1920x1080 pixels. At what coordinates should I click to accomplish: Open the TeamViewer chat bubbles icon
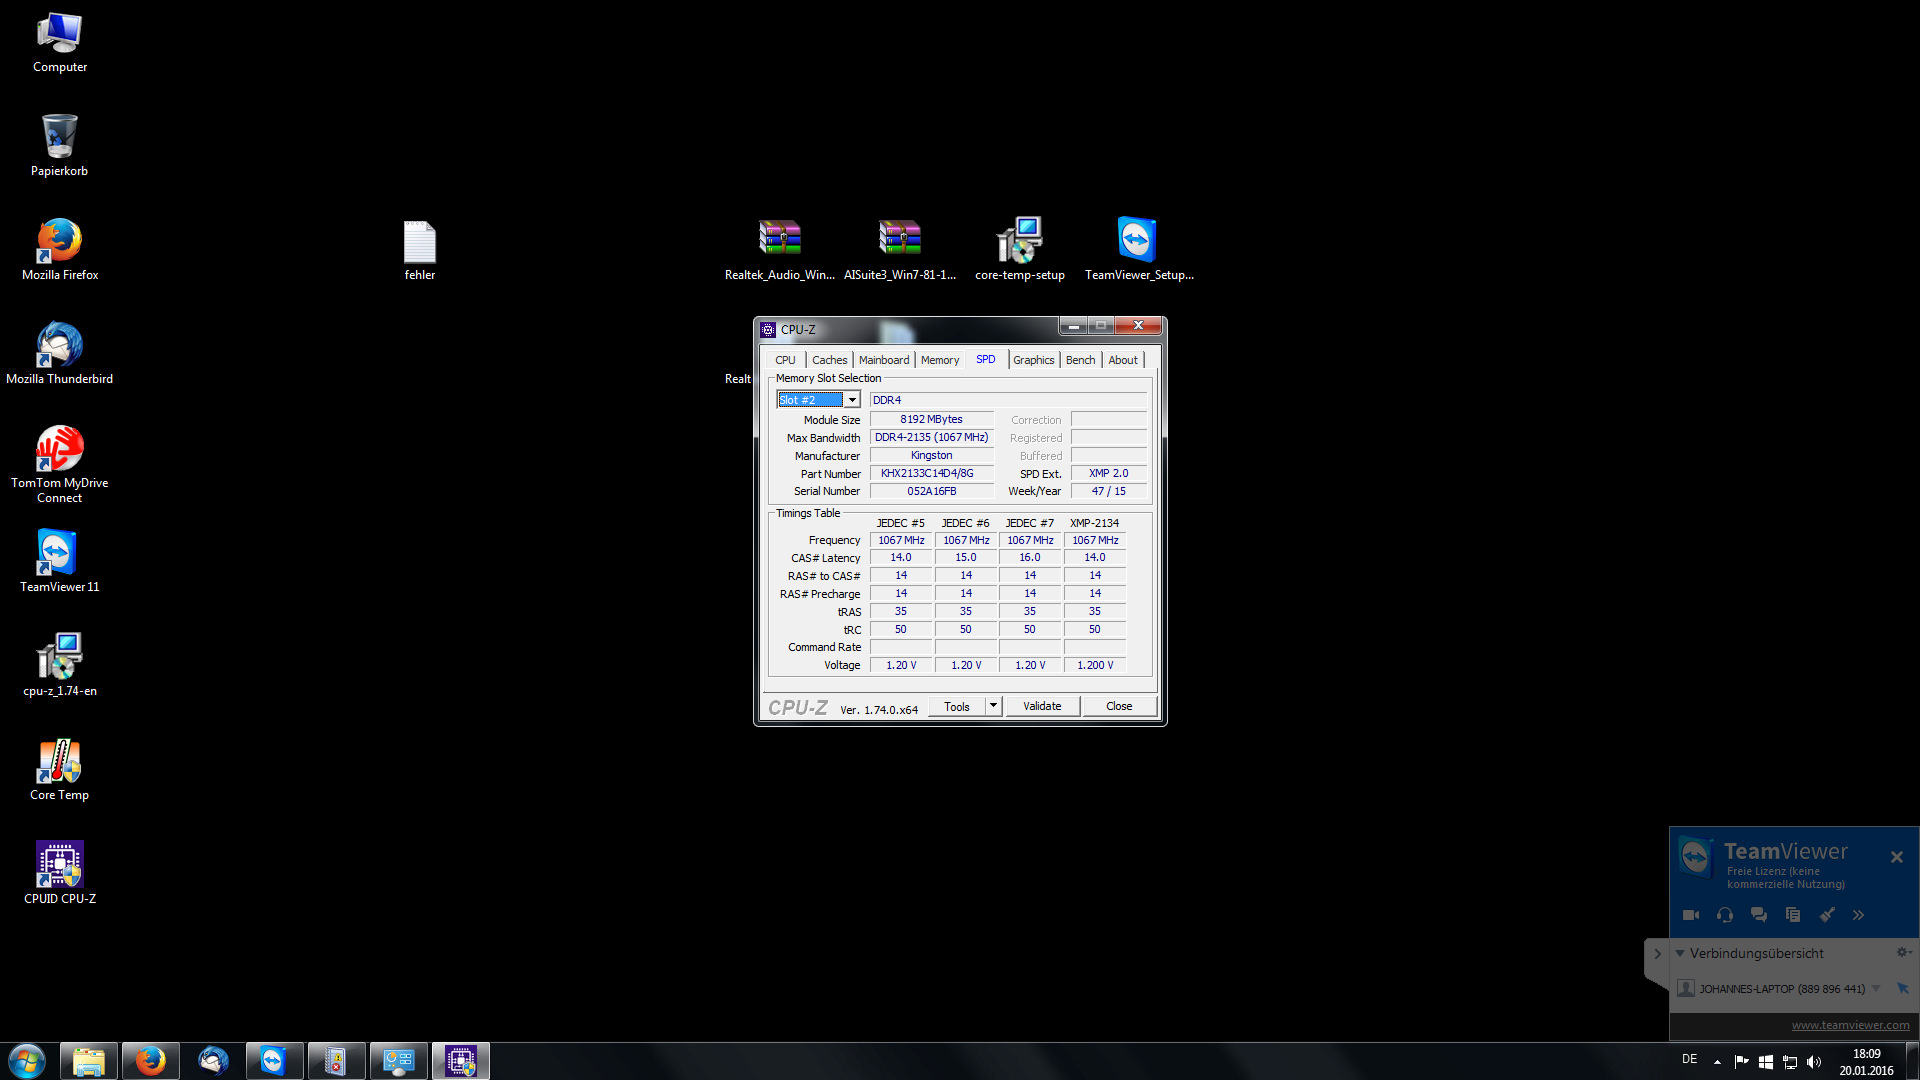click(x=1759, y=915)
